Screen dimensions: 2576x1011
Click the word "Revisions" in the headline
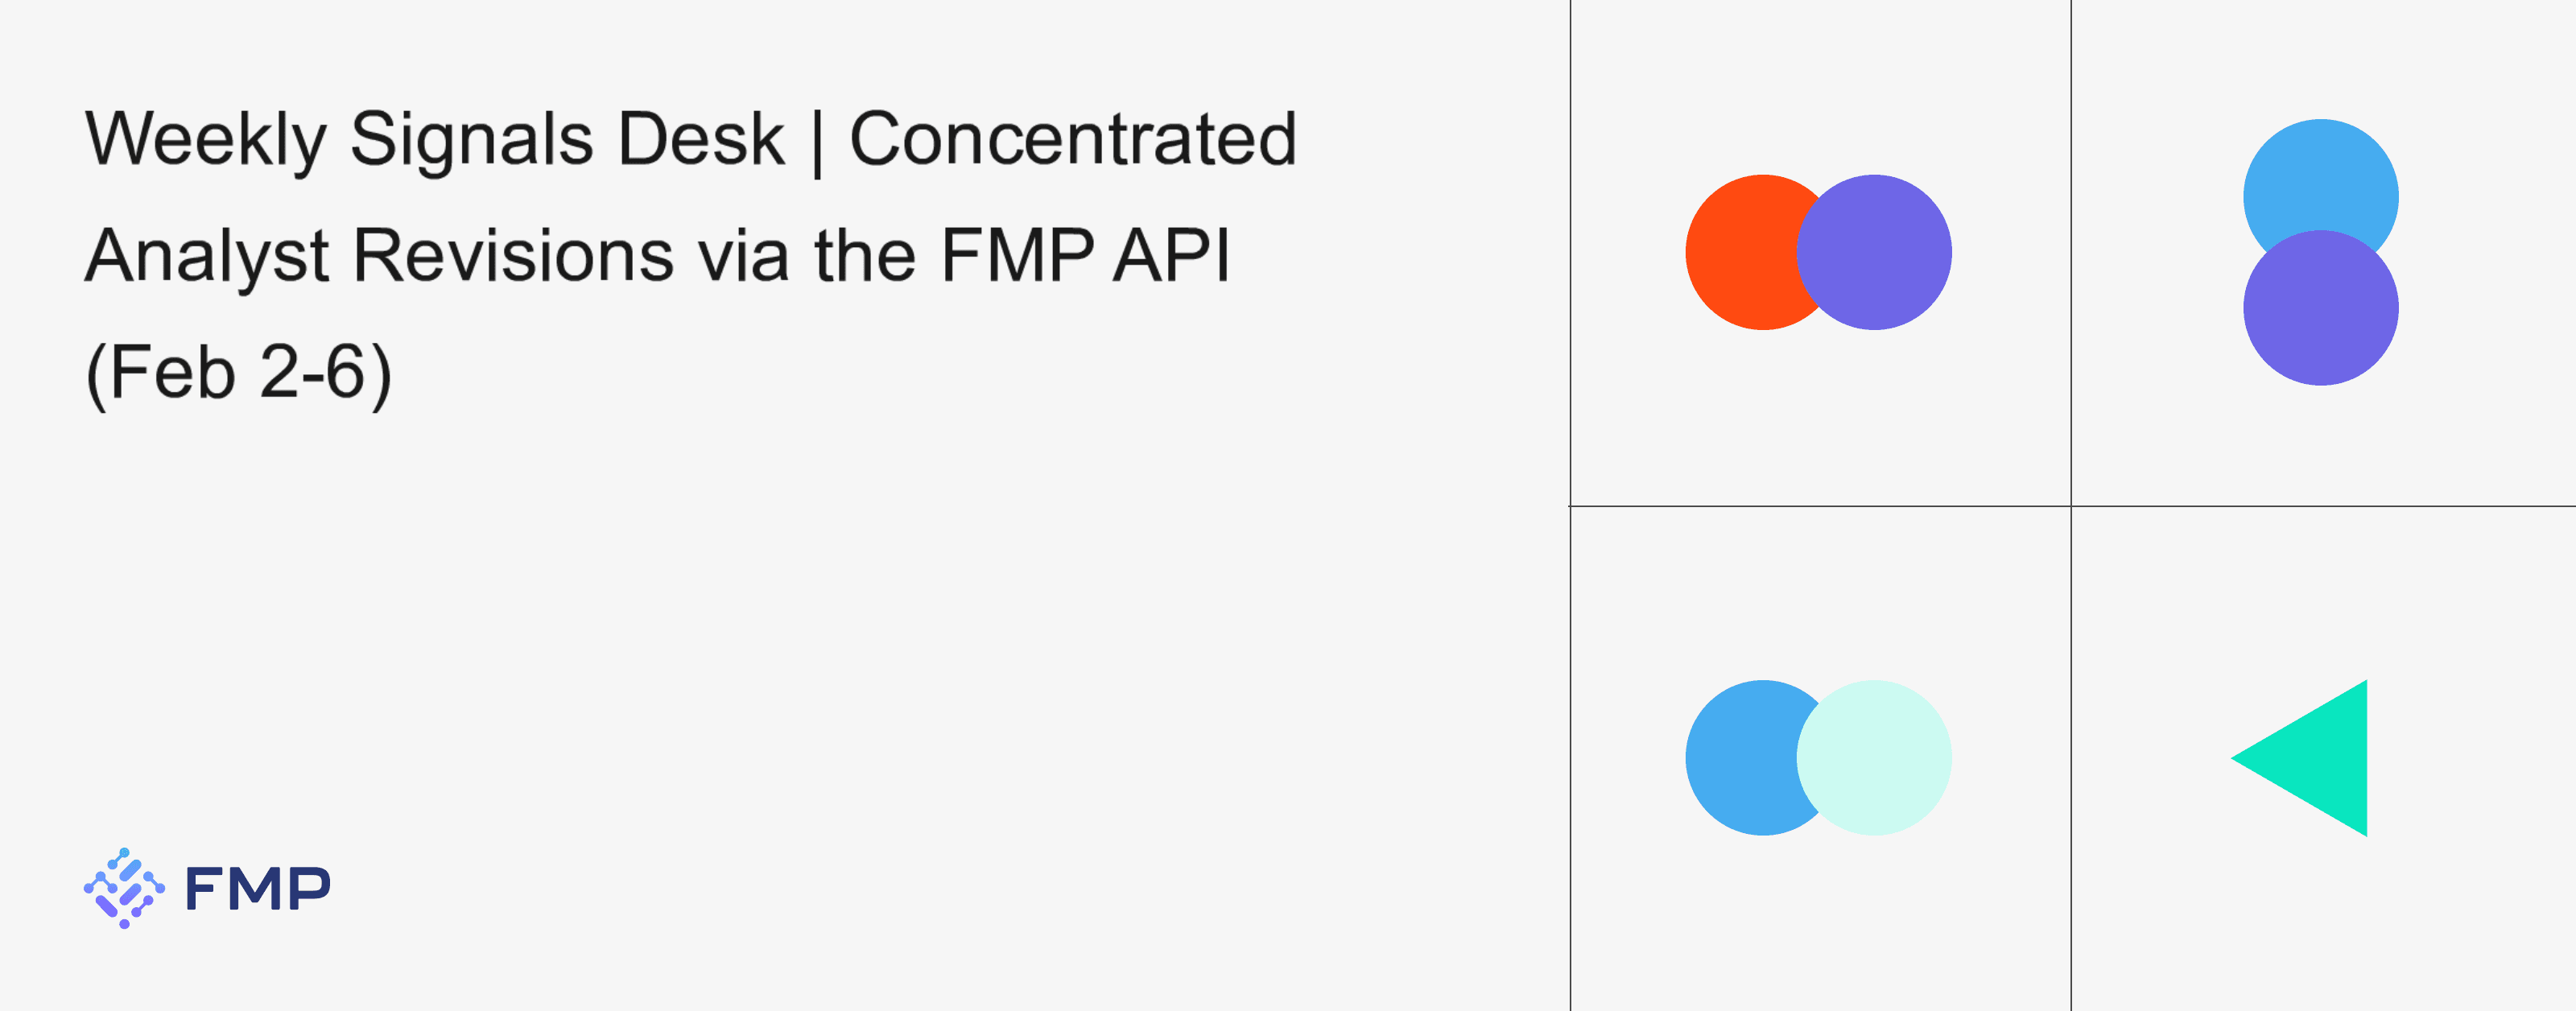(514, 257)
